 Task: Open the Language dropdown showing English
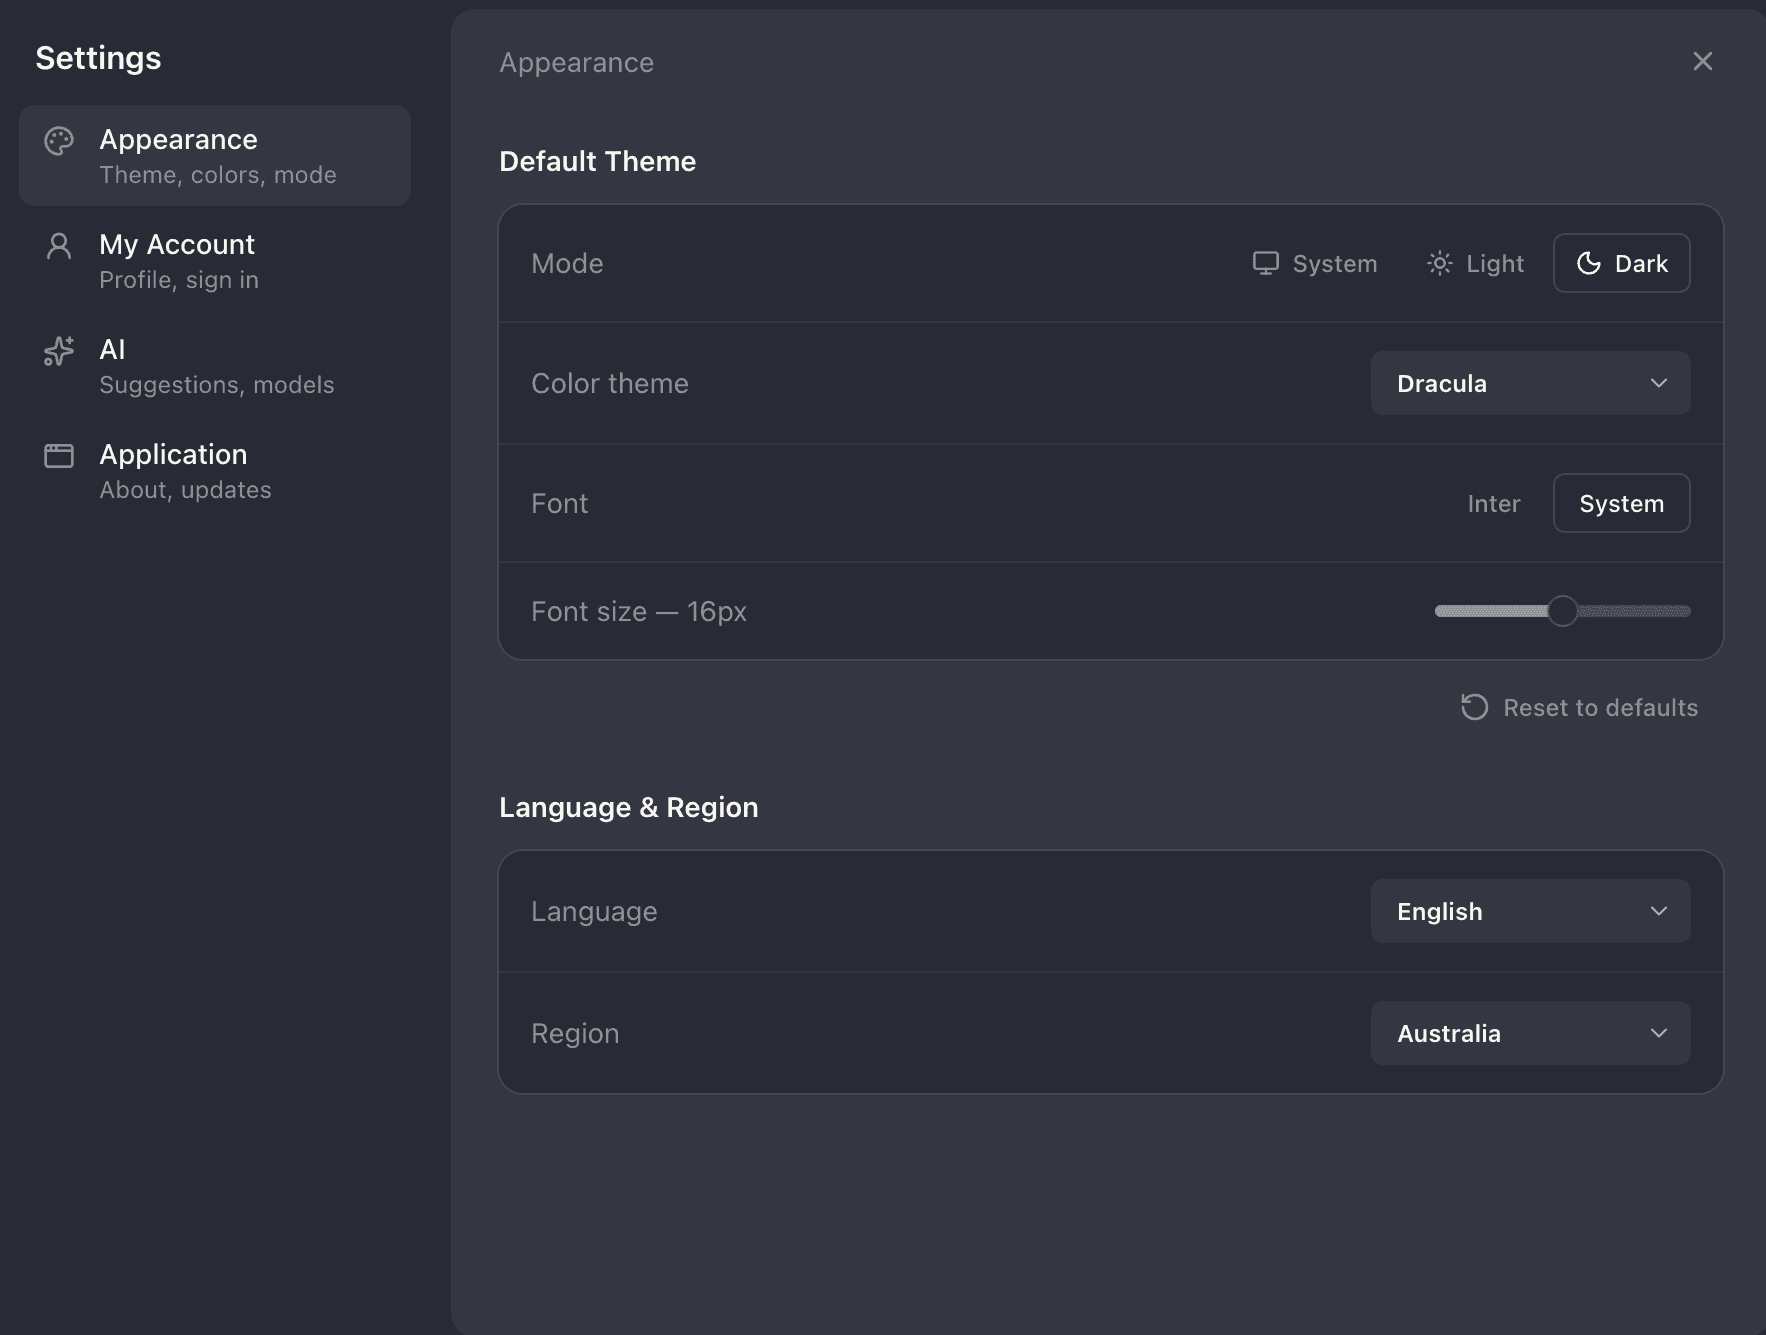[x=1530, y=911]
